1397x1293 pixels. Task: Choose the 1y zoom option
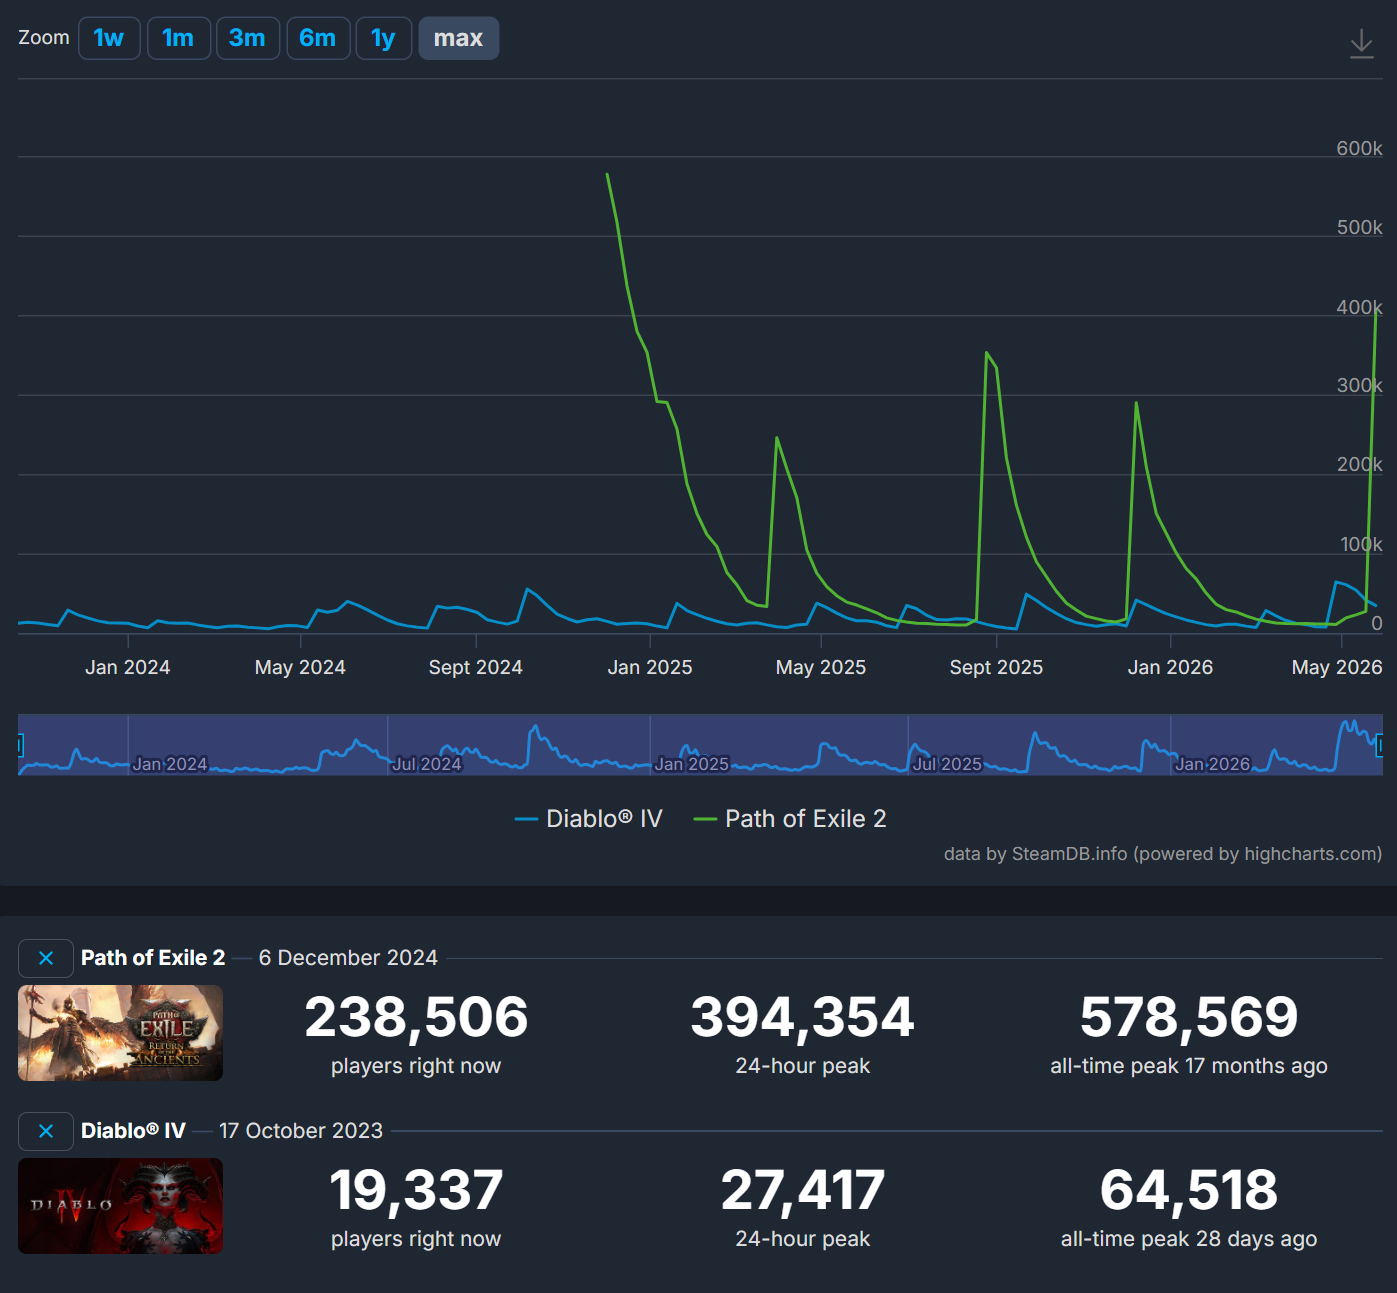coord(384,38)
